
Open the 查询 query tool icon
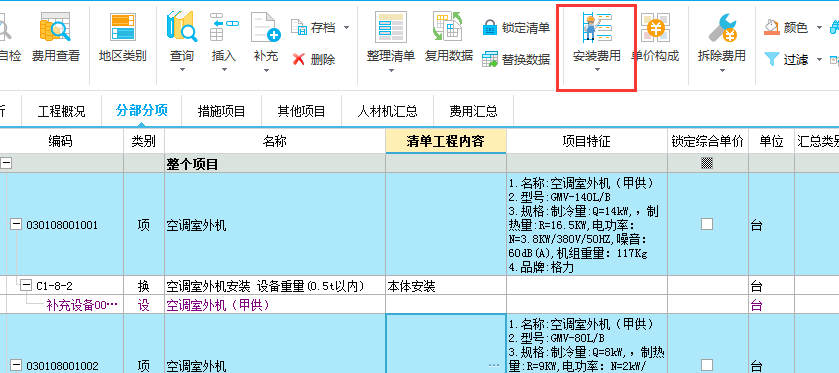pyautogui.click(x=182, y=27)
